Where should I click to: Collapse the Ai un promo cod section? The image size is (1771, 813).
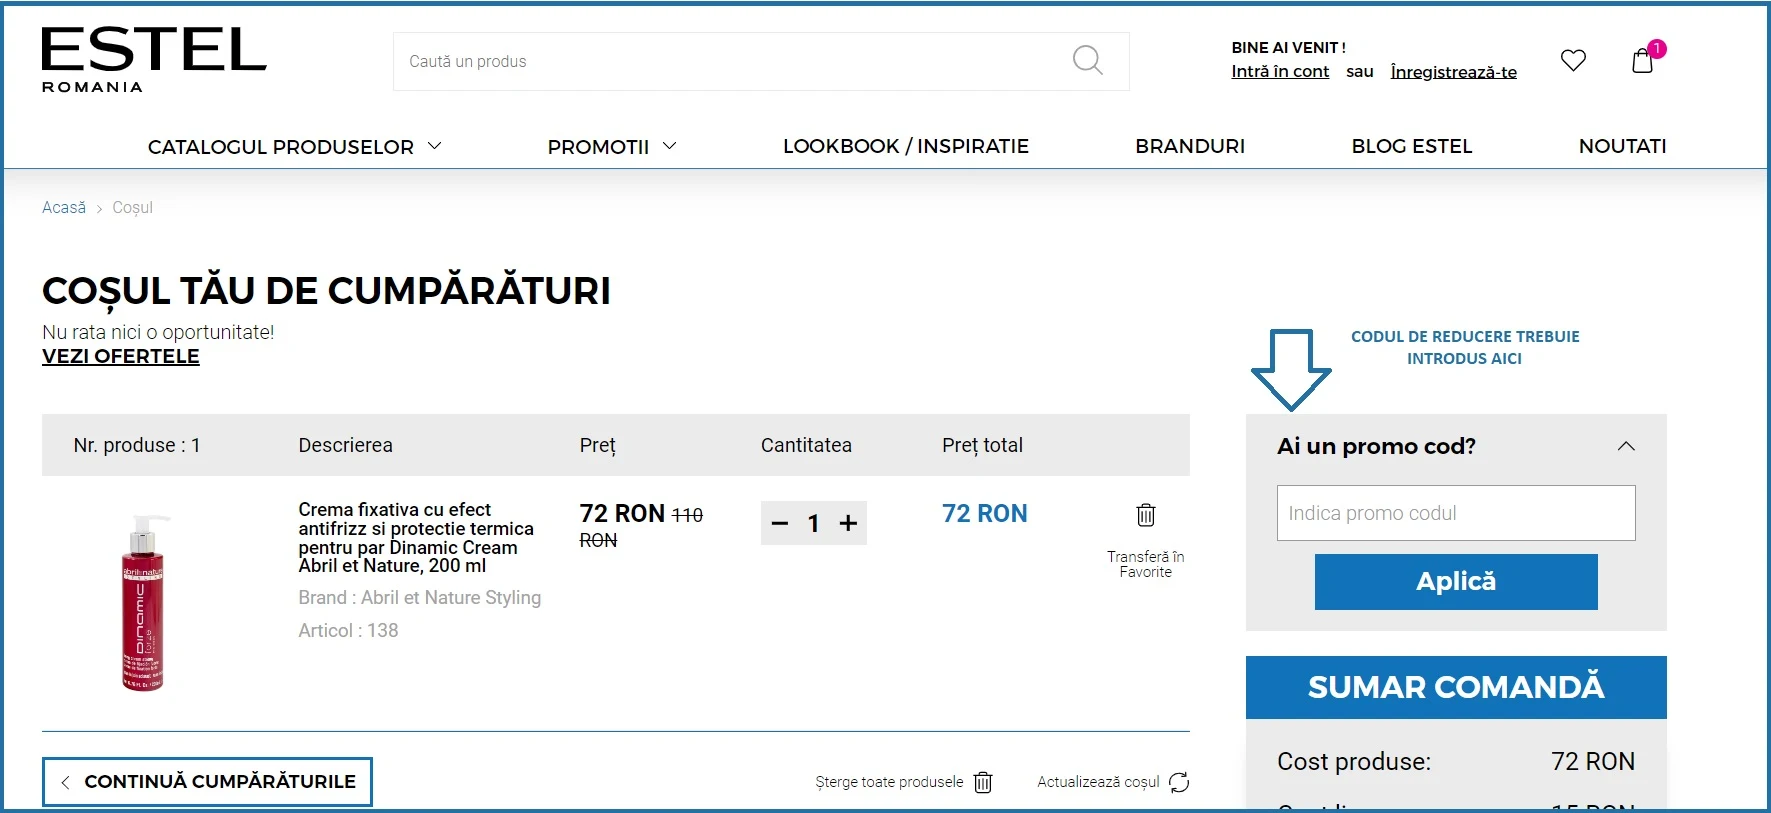tap(1626, 446)
